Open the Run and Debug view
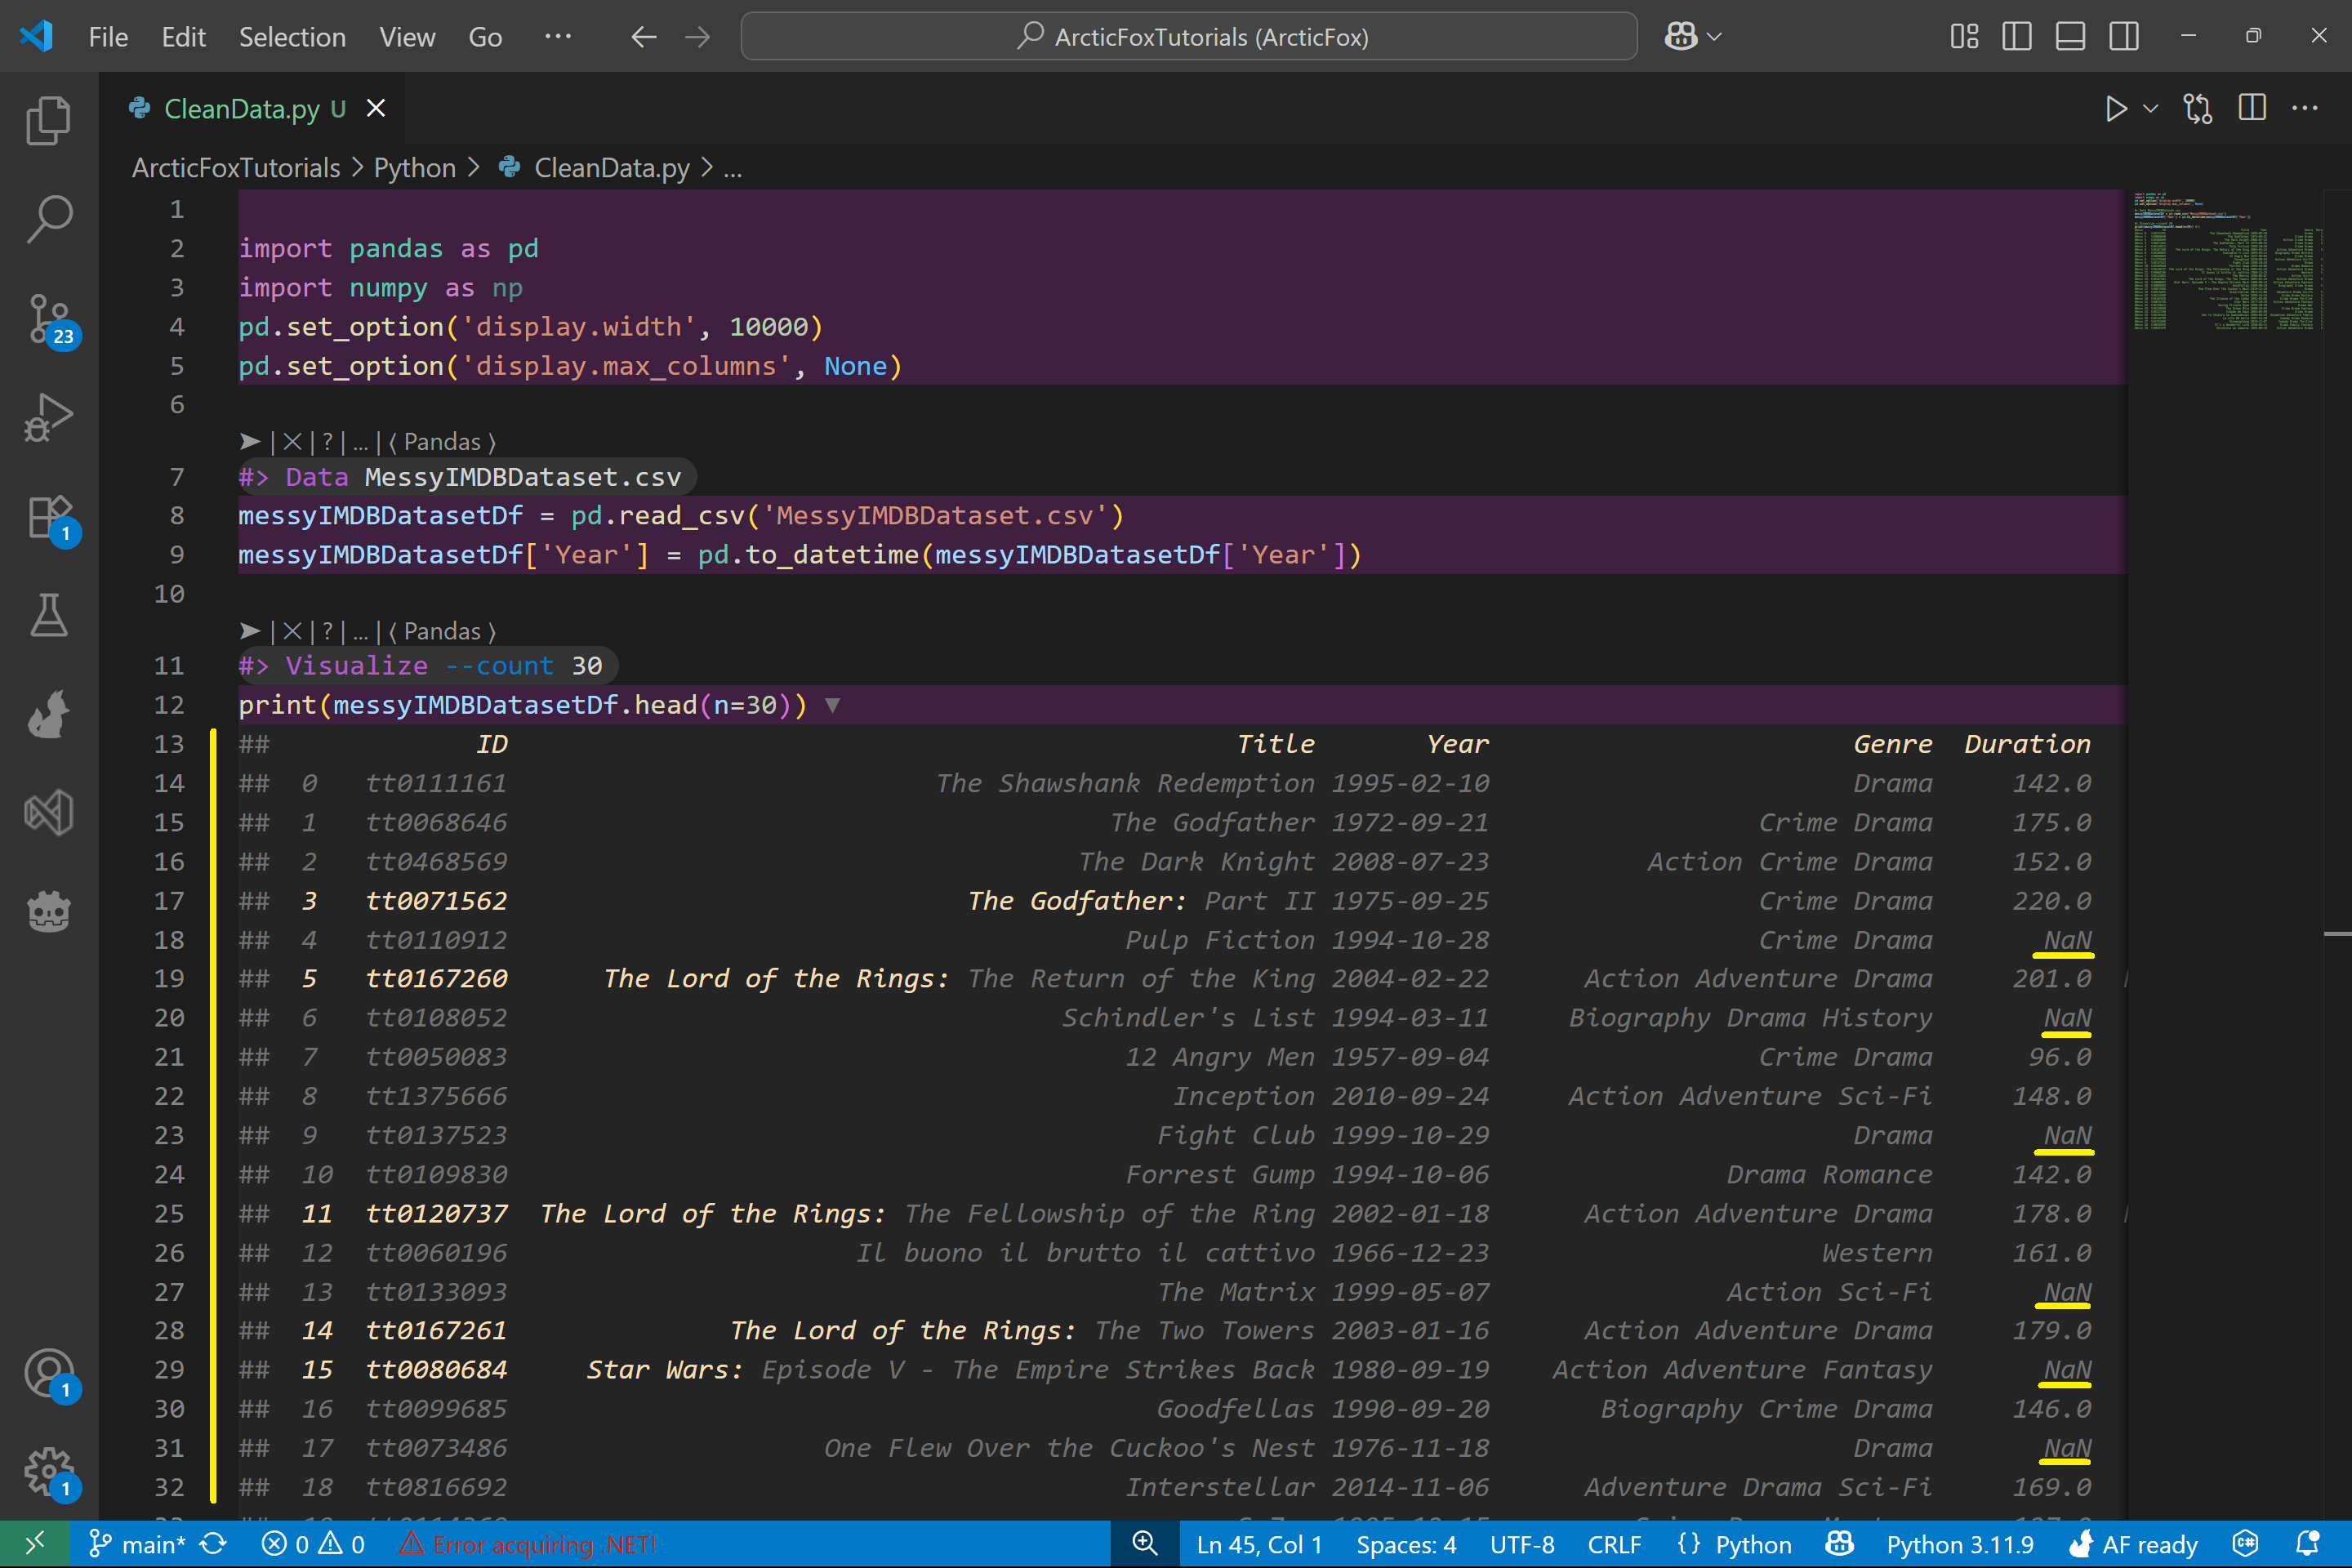2352x1568 pixels. pos(48,417)
